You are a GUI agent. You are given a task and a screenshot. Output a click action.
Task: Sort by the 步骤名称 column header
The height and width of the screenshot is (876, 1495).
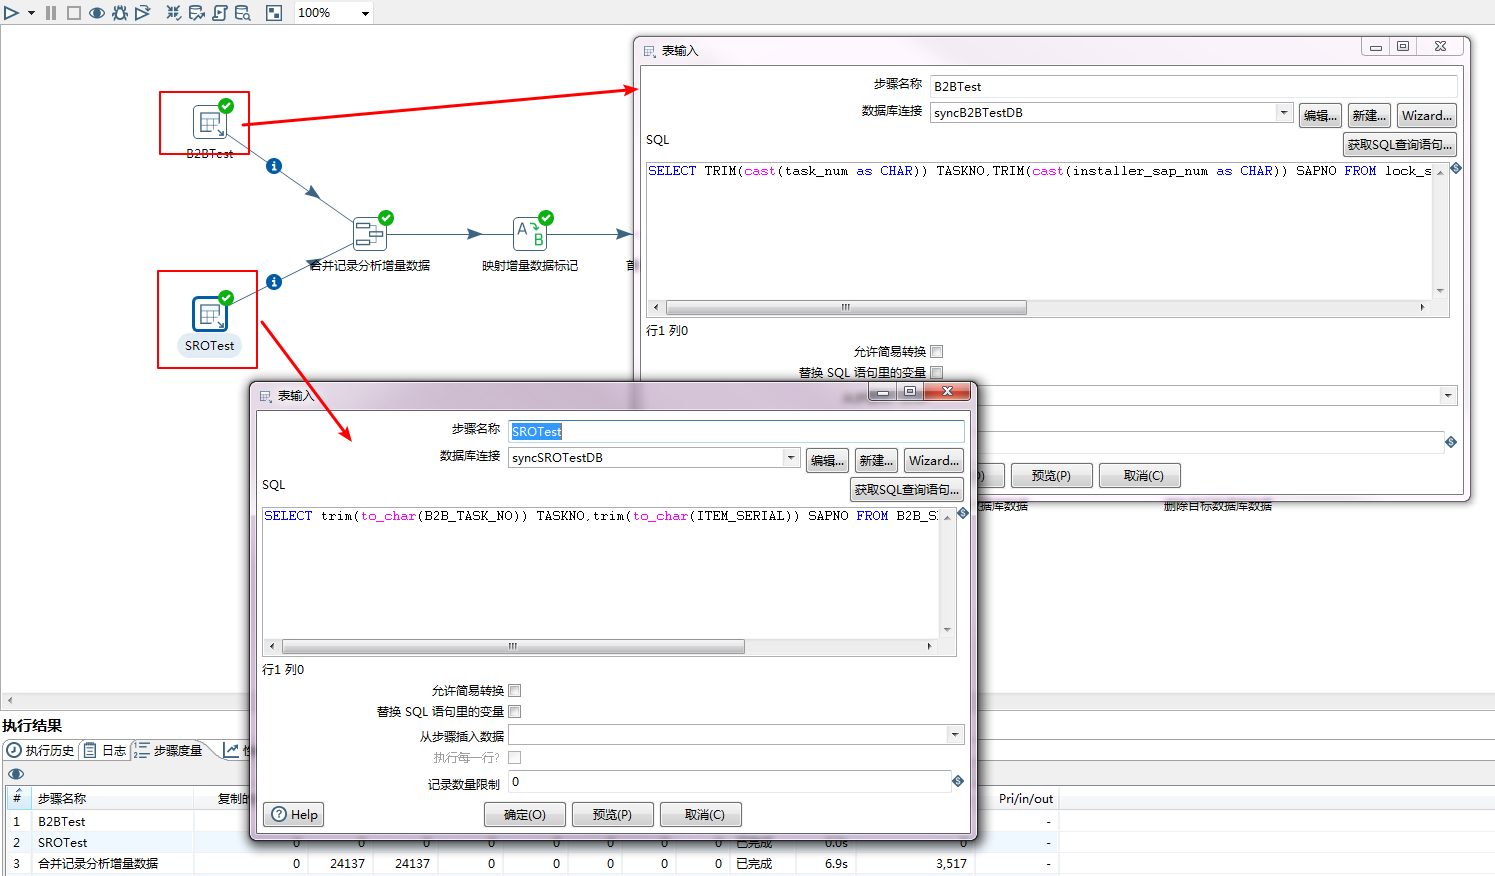[112, 798]
